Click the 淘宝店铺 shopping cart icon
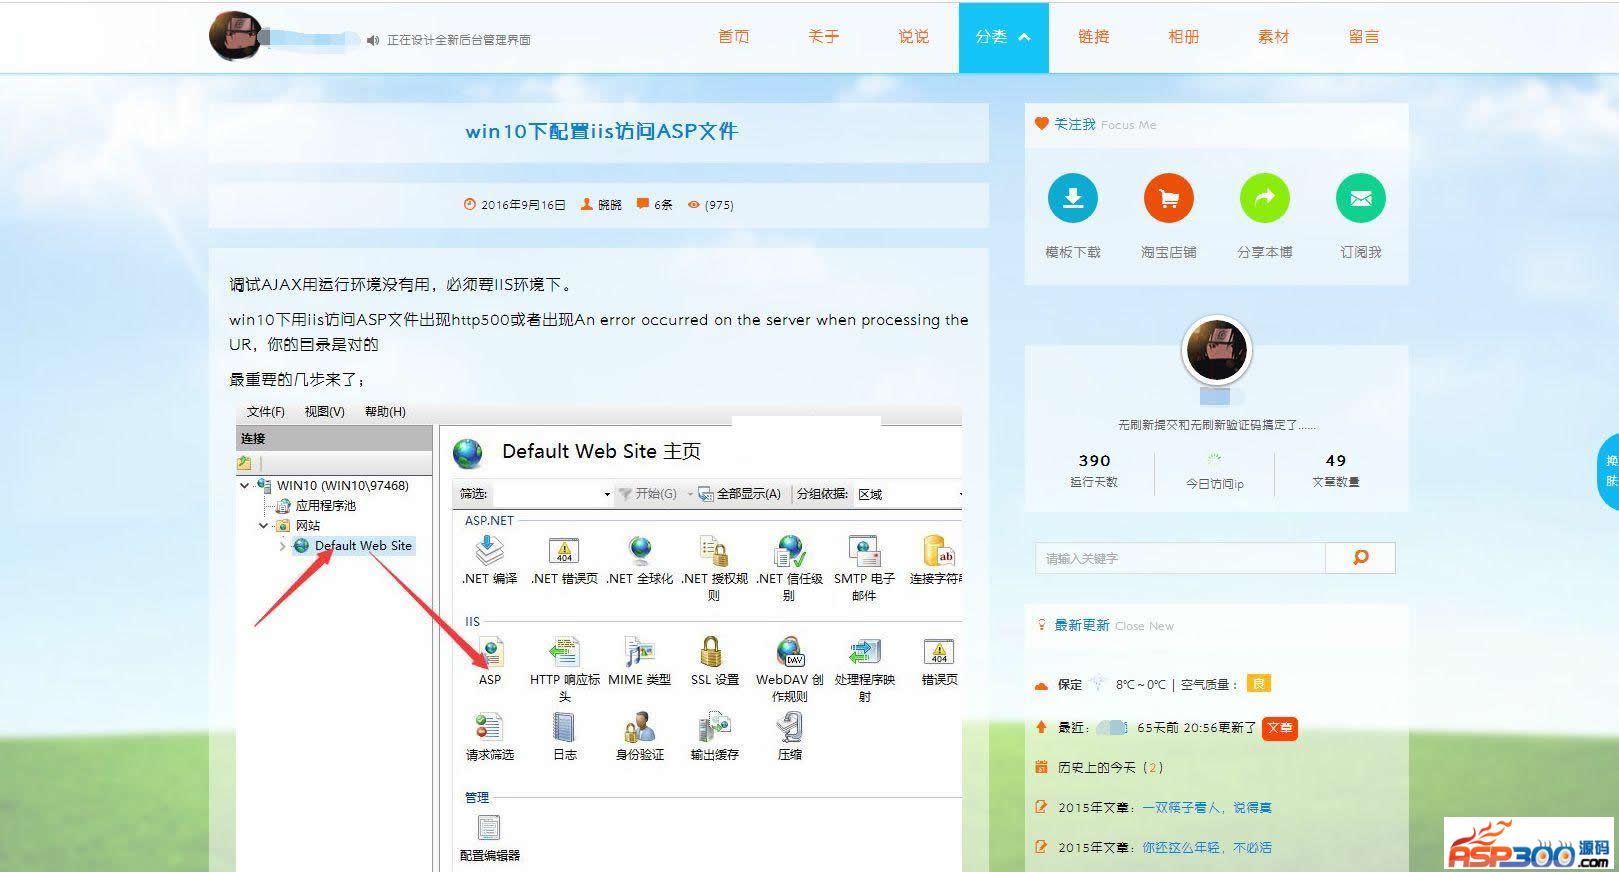Image resolution: width=1619 pixels, height=872 pixels. [x=1168, y=198]
